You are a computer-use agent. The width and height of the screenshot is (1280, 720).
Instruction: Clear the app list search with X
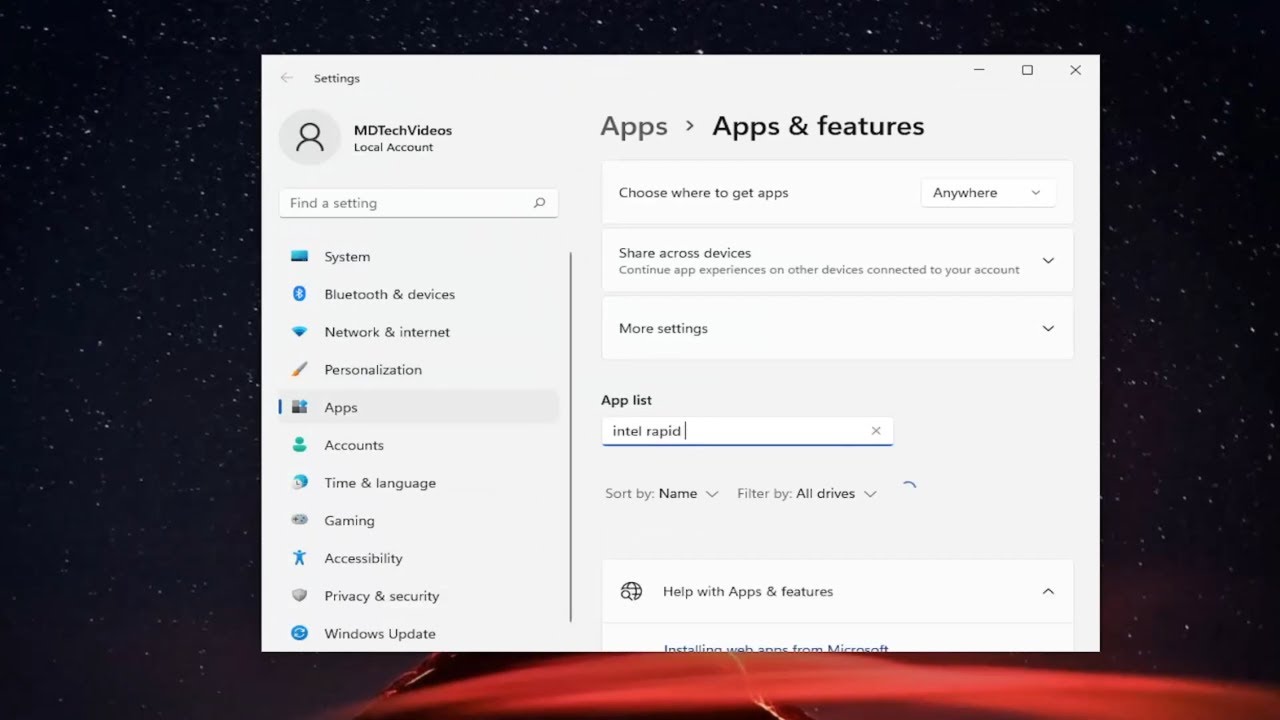(x=876, y=431)
